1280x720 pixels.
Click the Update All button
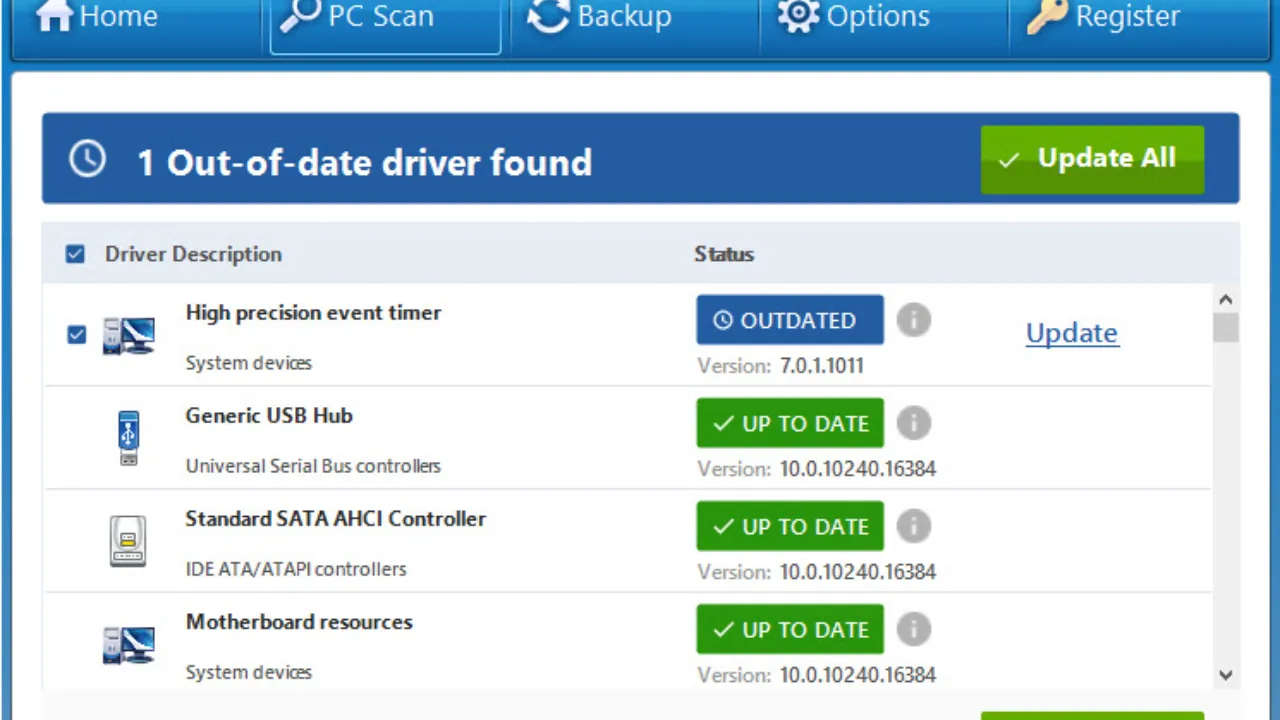1092,159
